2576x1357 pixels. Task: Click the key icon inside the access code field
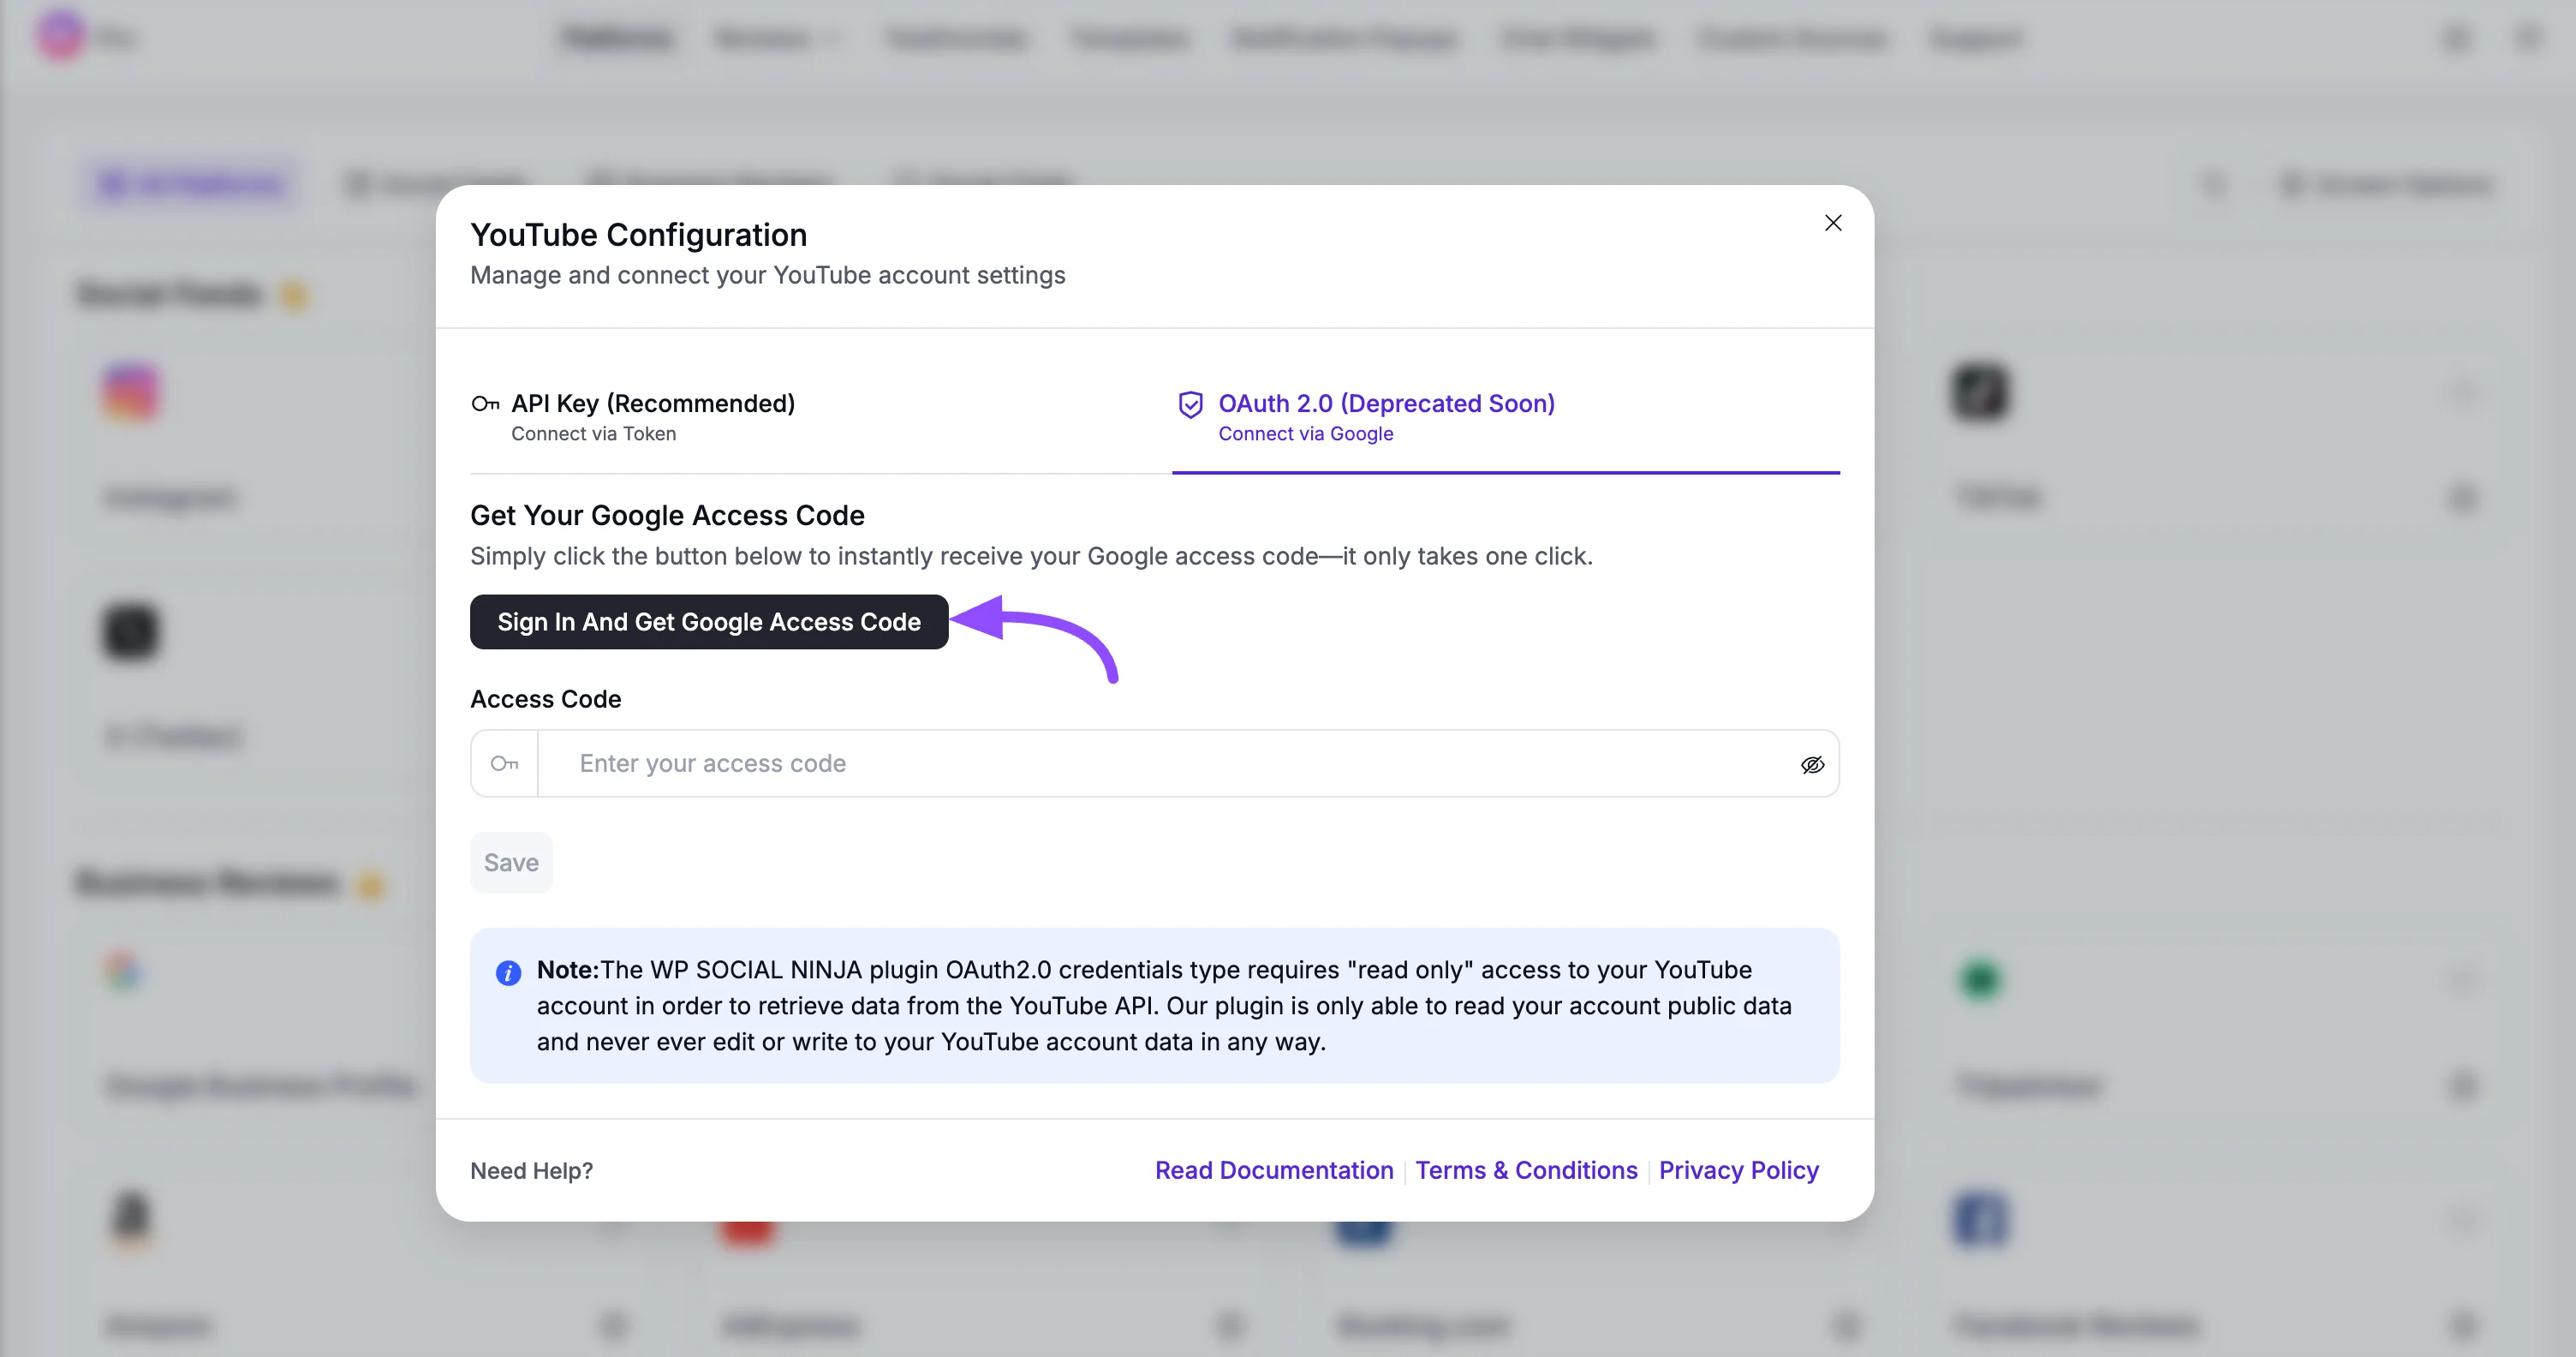click(x=504, y=764)
